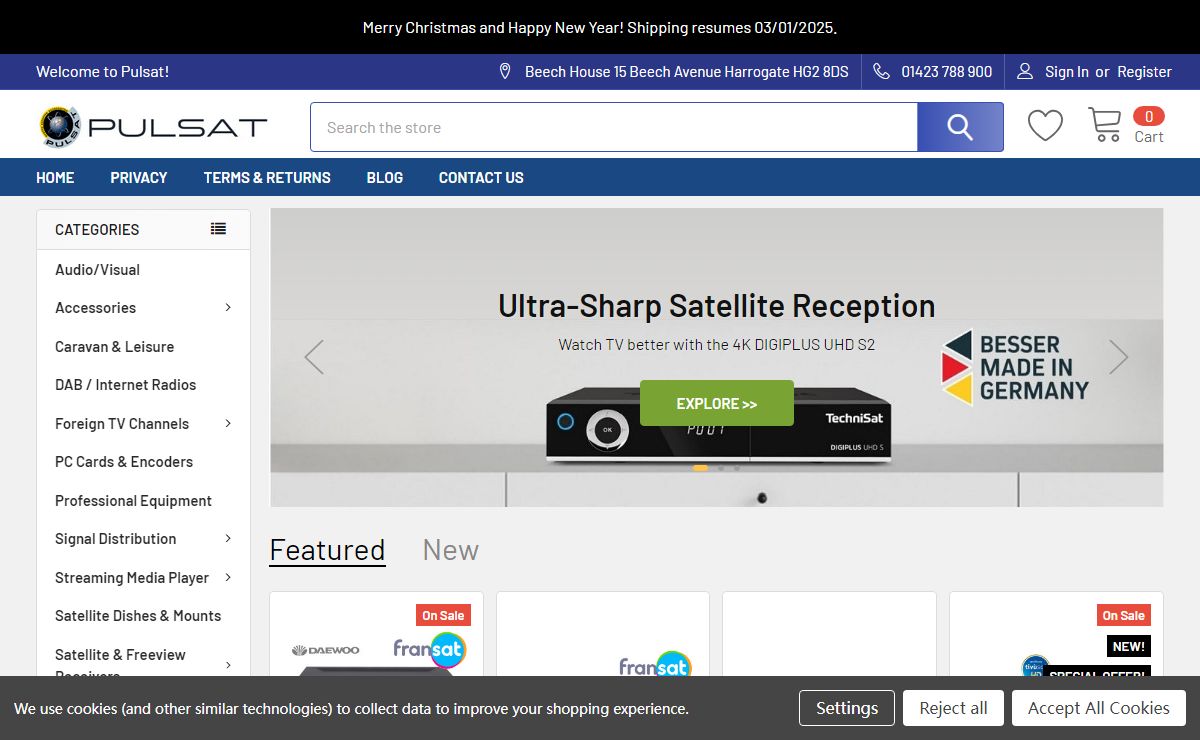The width and height of the screenshot is (1200, 740).
Task: Open Signal Distribution category
Action: click(115, 538)
